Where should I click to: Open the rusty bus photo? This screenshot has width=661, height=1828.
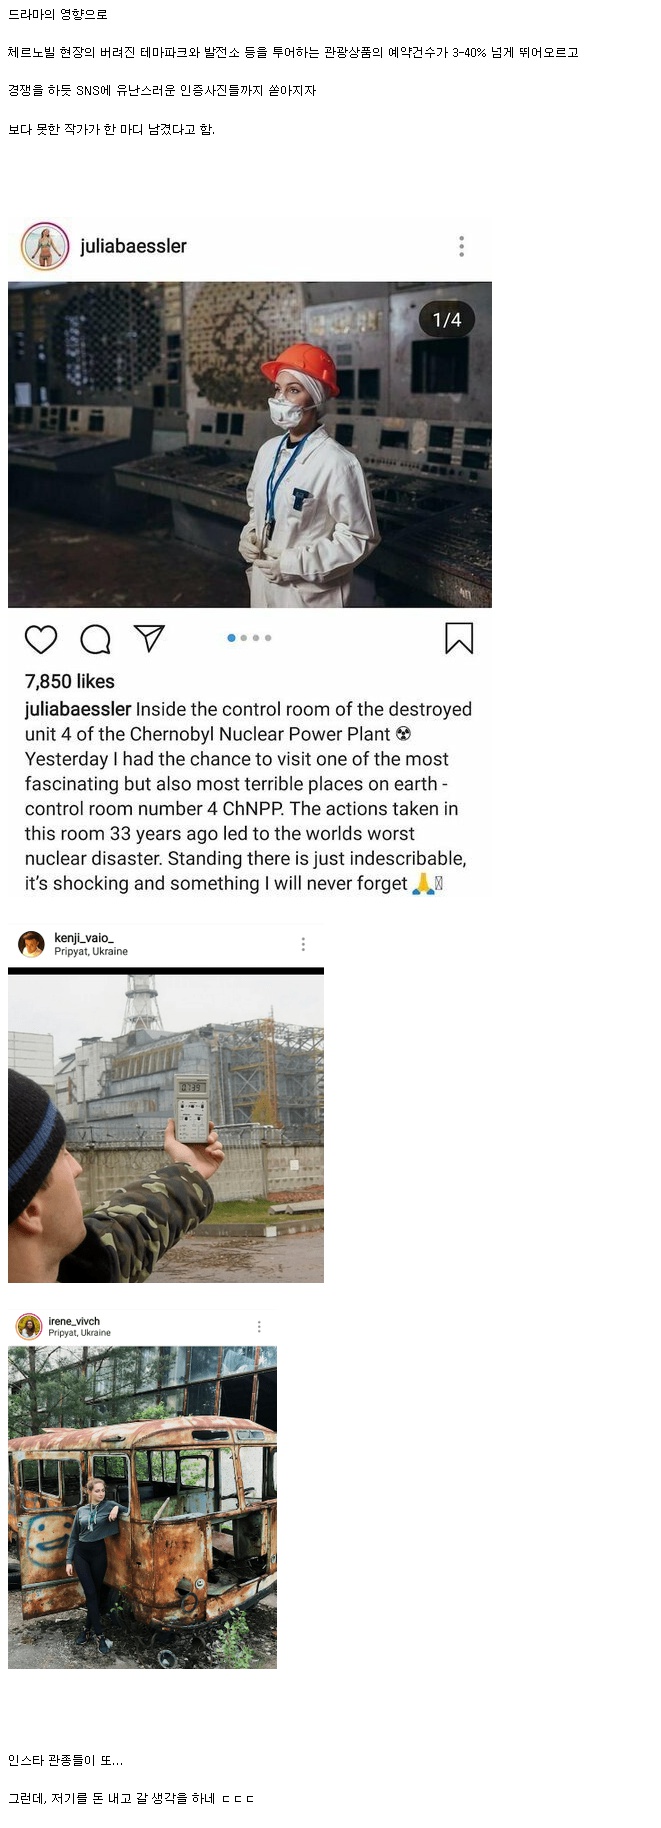click(142, 1507)
